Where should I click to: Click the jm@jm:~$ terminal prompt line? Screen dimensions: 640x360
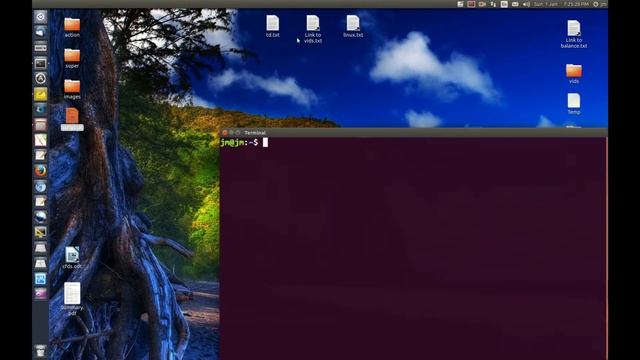point(244,142)
